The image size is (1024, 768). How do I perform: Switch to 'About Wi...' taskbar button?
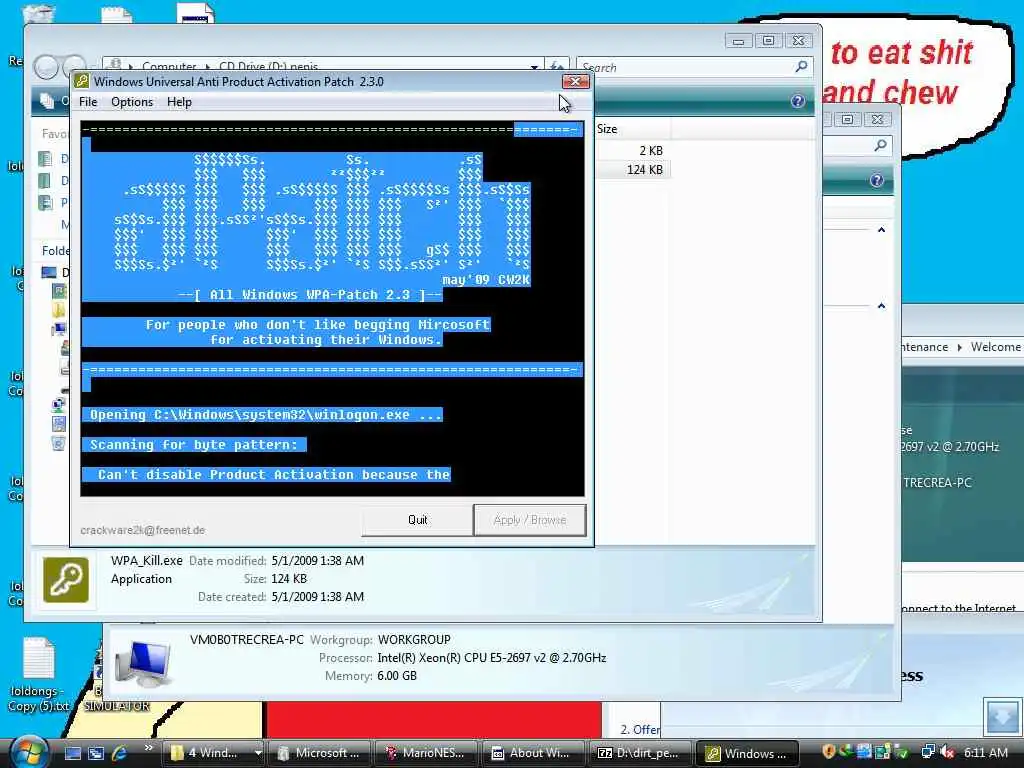pos(532,753)
